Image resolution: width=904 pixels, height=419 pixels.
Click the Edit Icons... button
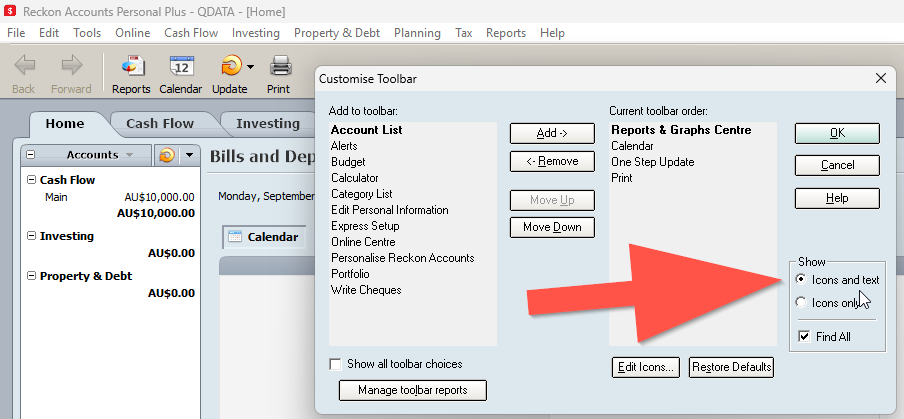[x=646, y=367]
